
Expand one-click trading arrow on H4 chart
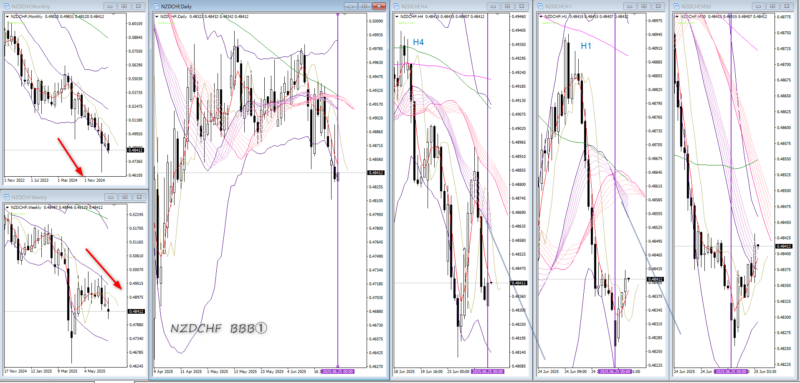click(x=396, y=16)
